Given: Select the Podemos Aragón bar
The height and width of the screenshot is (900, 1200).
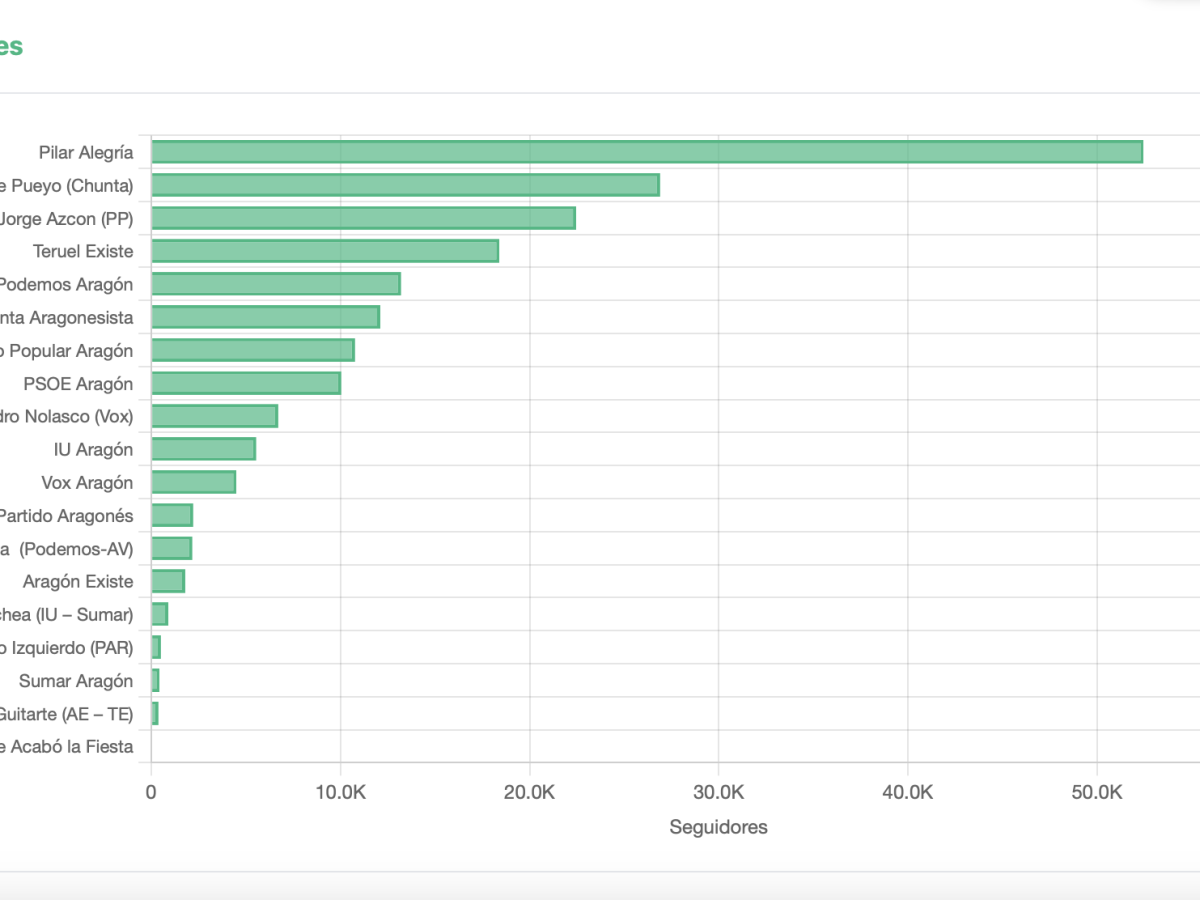Looking at the screenshot, I should pyautogui.click(x=270, y=284).
